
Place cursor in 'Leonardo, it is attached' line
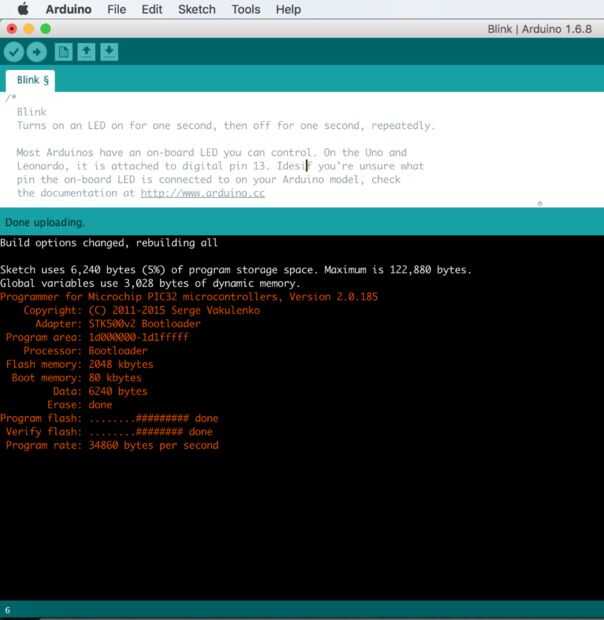click(220, 166)
